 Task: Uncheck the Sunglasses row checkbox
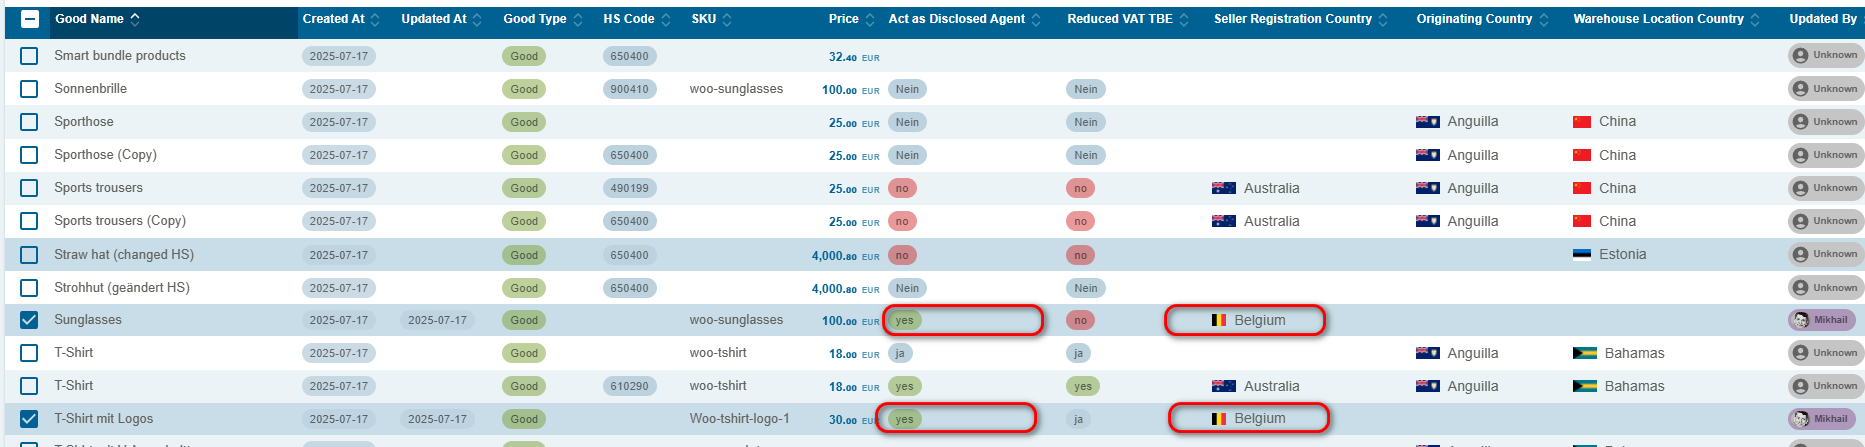click(30, 320)
